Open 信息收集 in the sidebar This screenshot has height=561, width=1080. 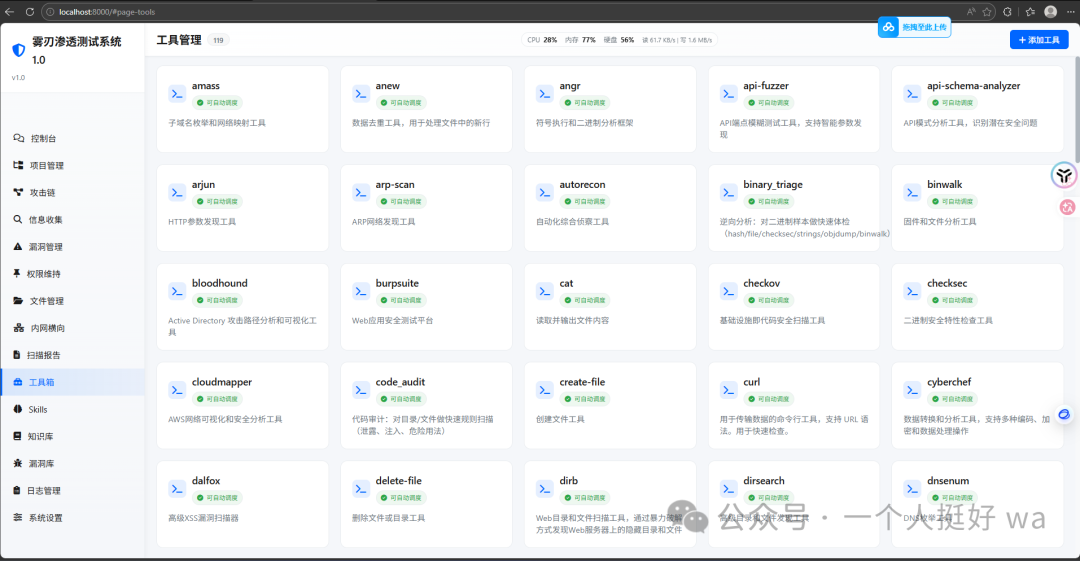pos(72,220)
